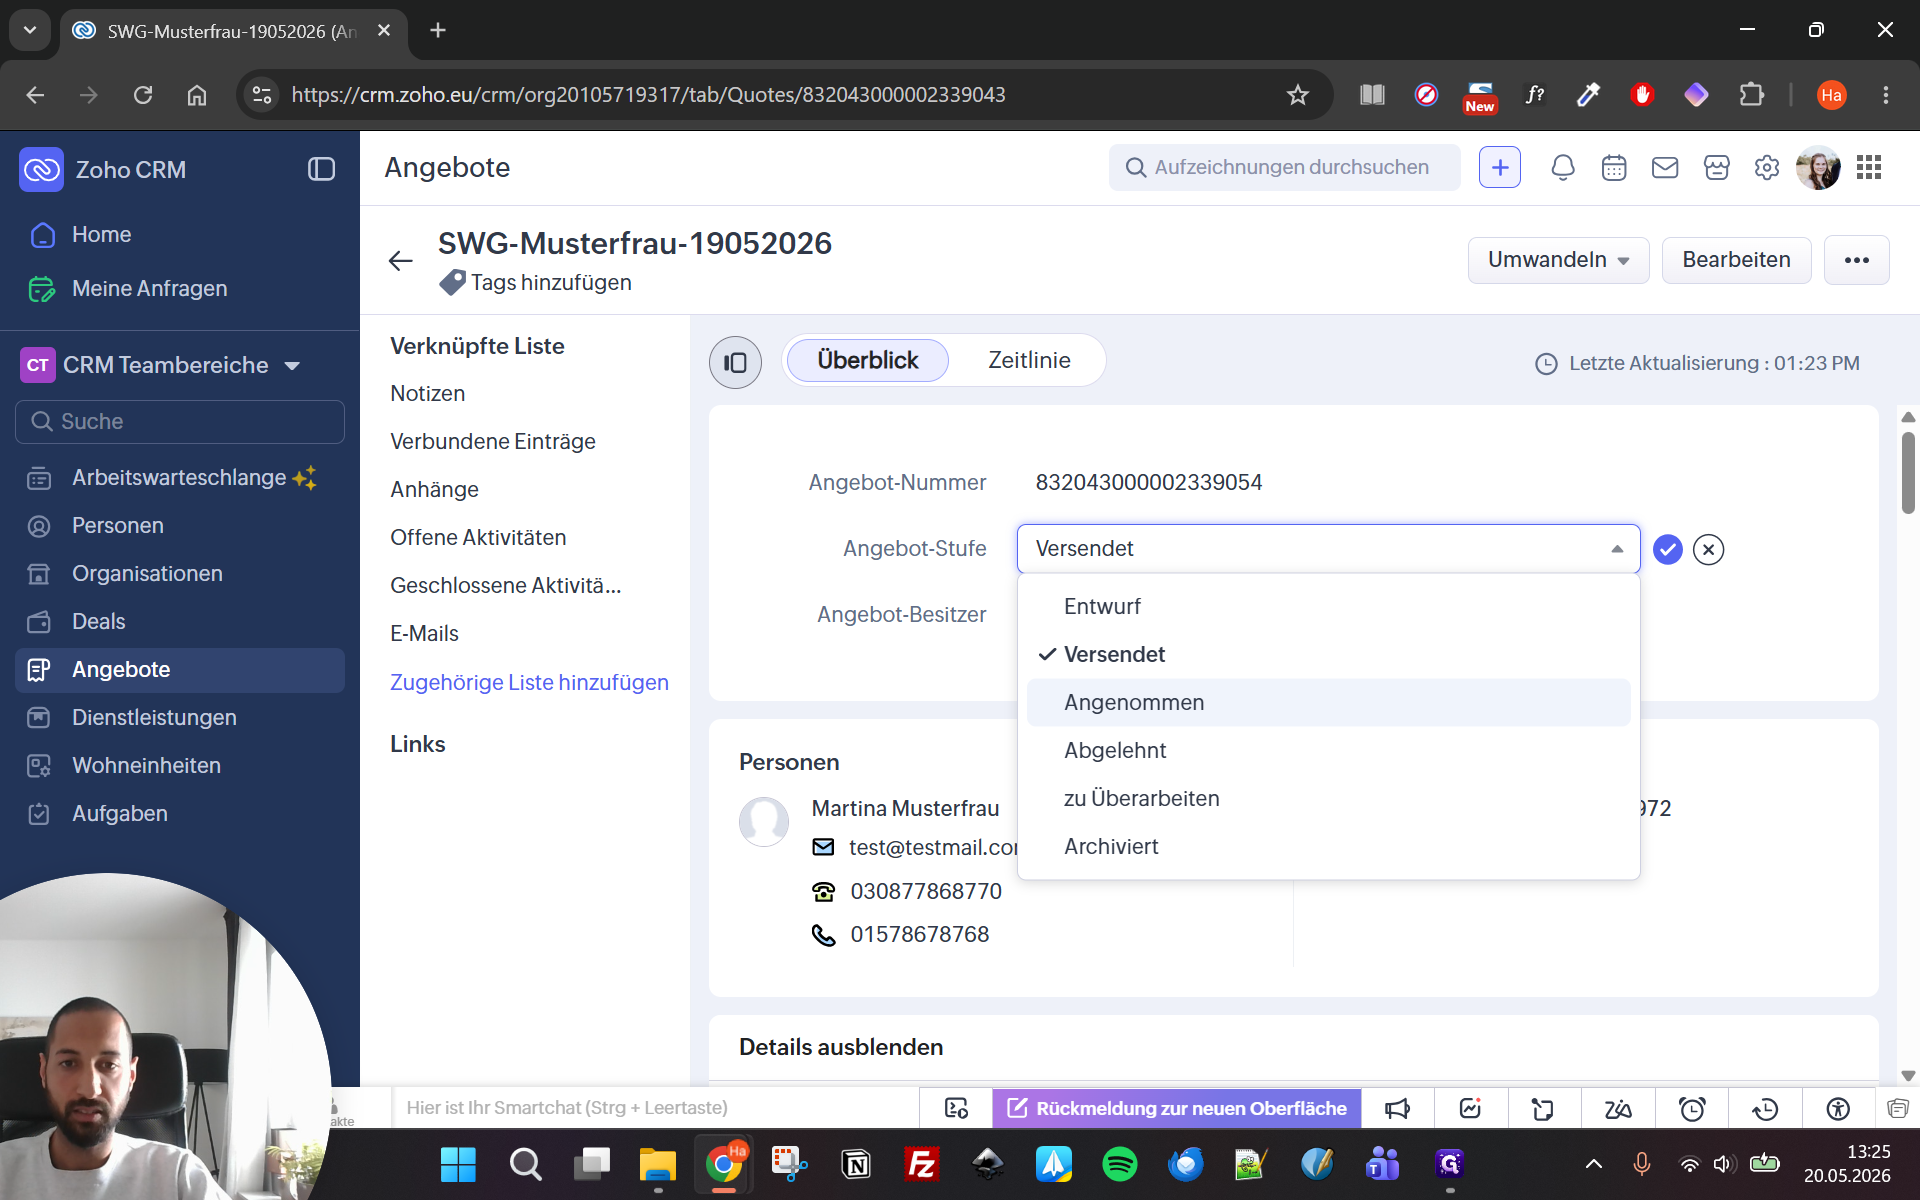Viewport: 1920px width, 1200px height.
Task: Go back with the left arrow icon
Action: (x=401, y=261)
